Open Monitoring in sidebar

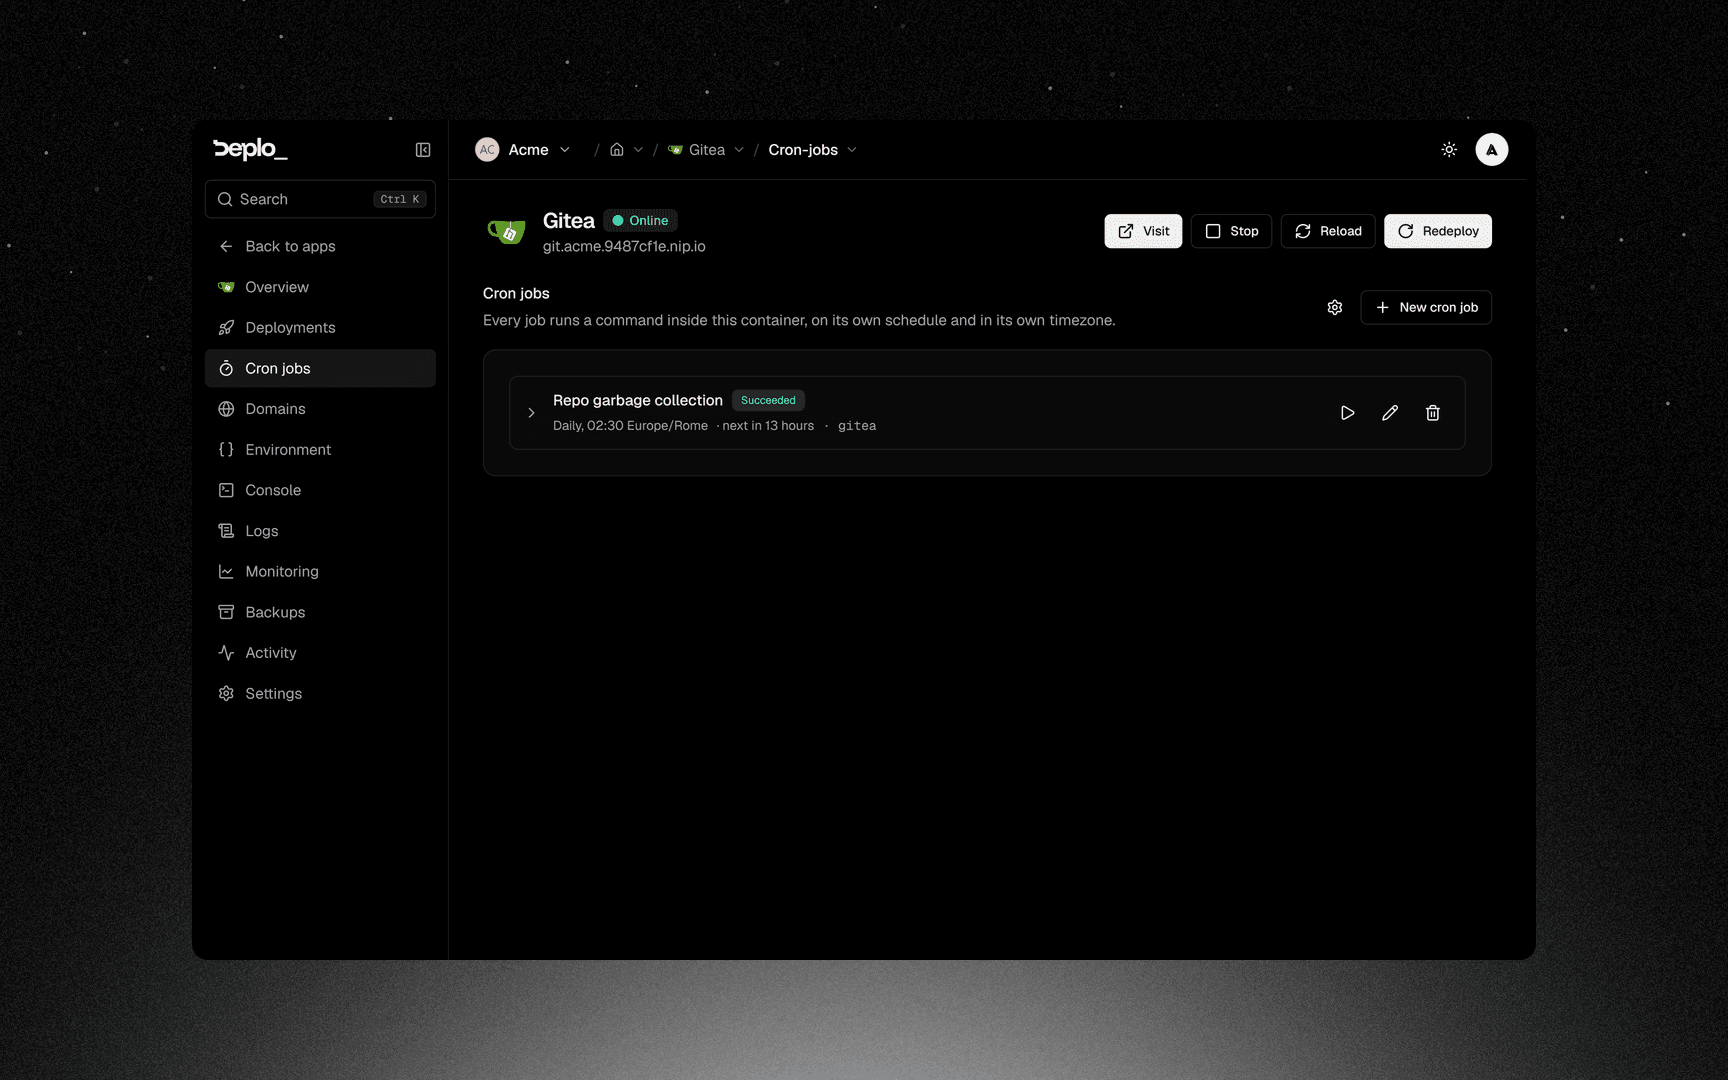coord(320,572)
